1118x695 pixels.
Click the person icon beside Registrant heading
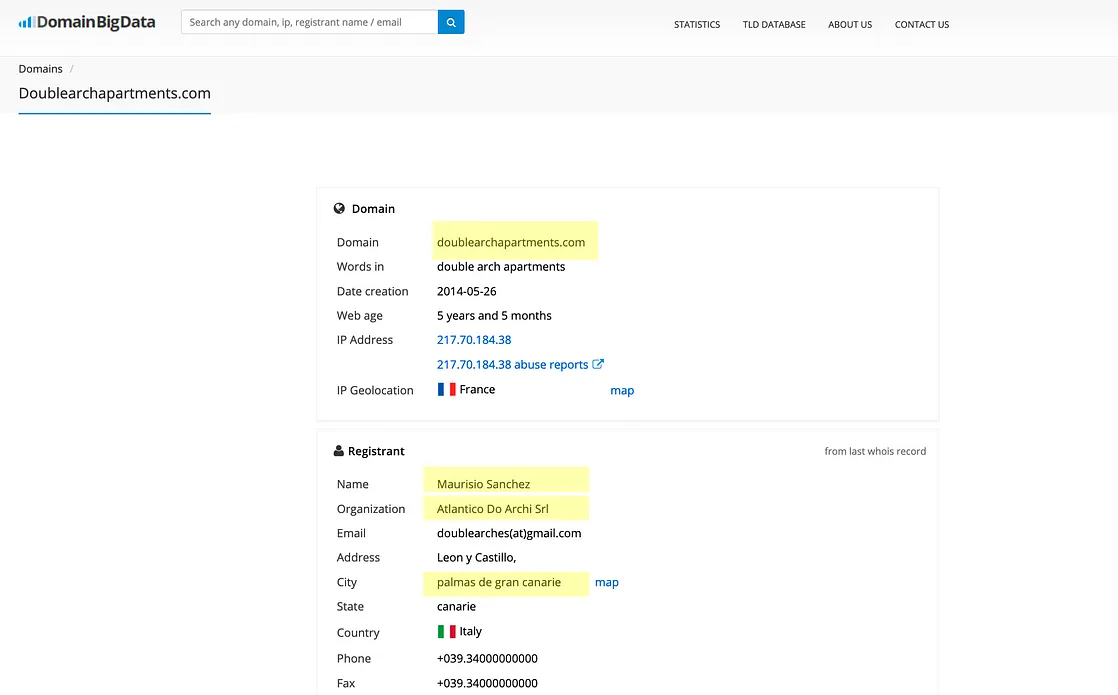[339, 451]
